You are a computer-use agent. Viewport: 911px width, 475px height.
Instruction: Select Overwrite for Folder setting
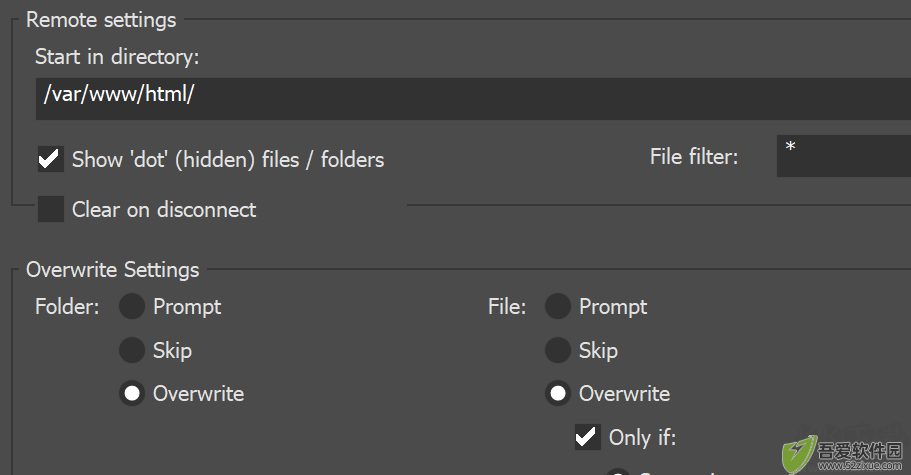(132, 394)
